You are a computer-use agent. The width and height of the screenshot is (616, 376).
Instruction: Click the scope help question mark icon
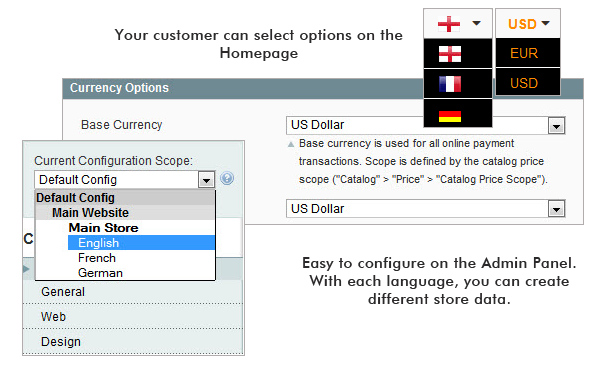(x=227, y=179)
